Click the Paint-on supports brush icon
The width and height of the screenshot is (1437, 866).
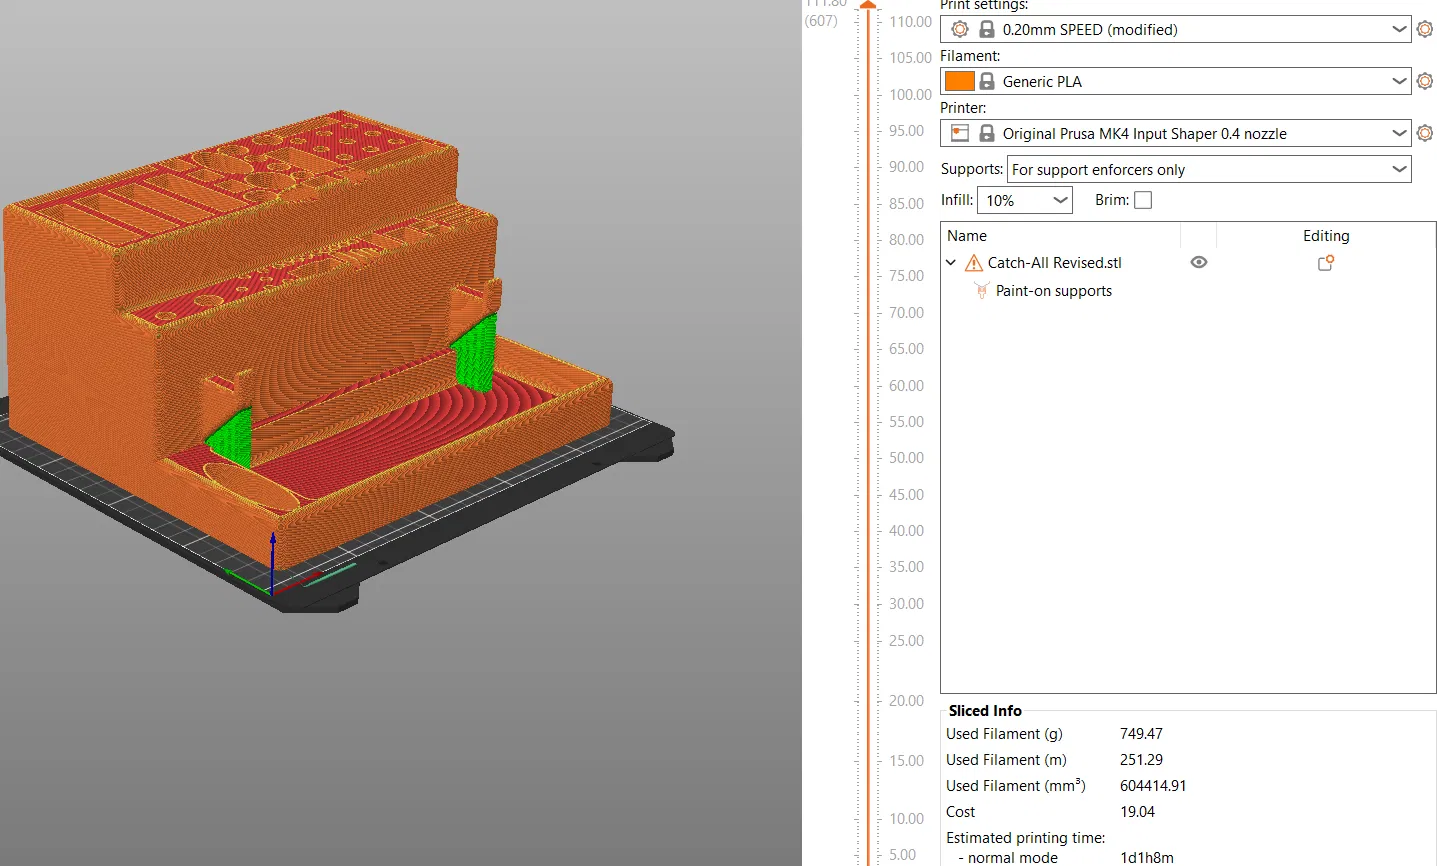(x=981, y=291)
